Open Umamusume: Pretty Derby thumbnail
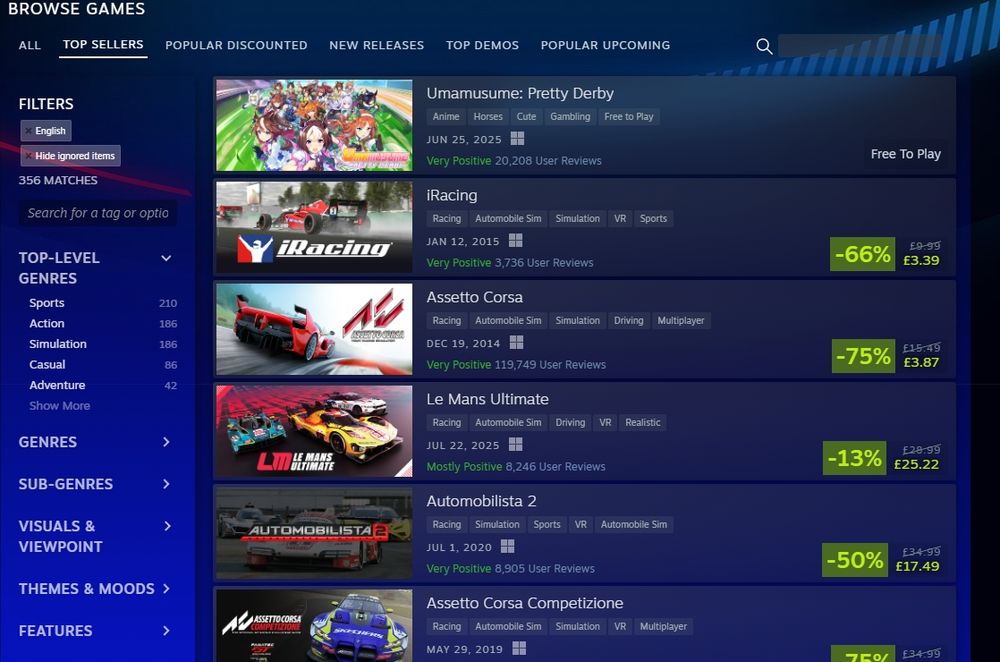This screenshot has width=1000, height=662. 314,125
